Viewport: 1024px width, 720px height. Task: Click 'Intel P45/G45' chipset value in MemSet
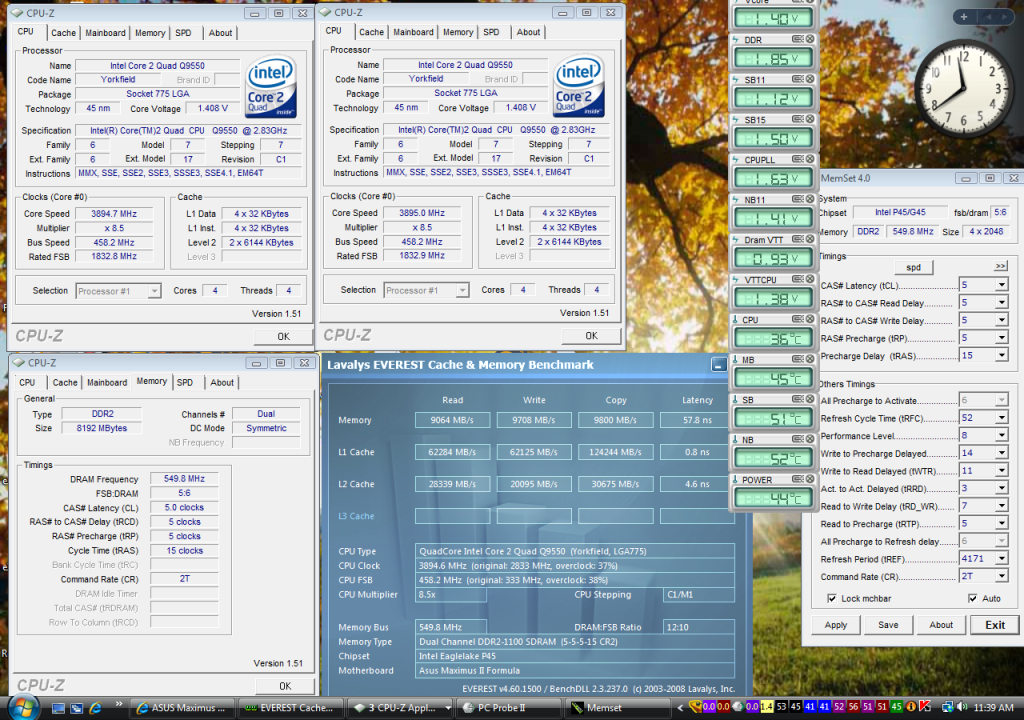[x=900, y=212]
